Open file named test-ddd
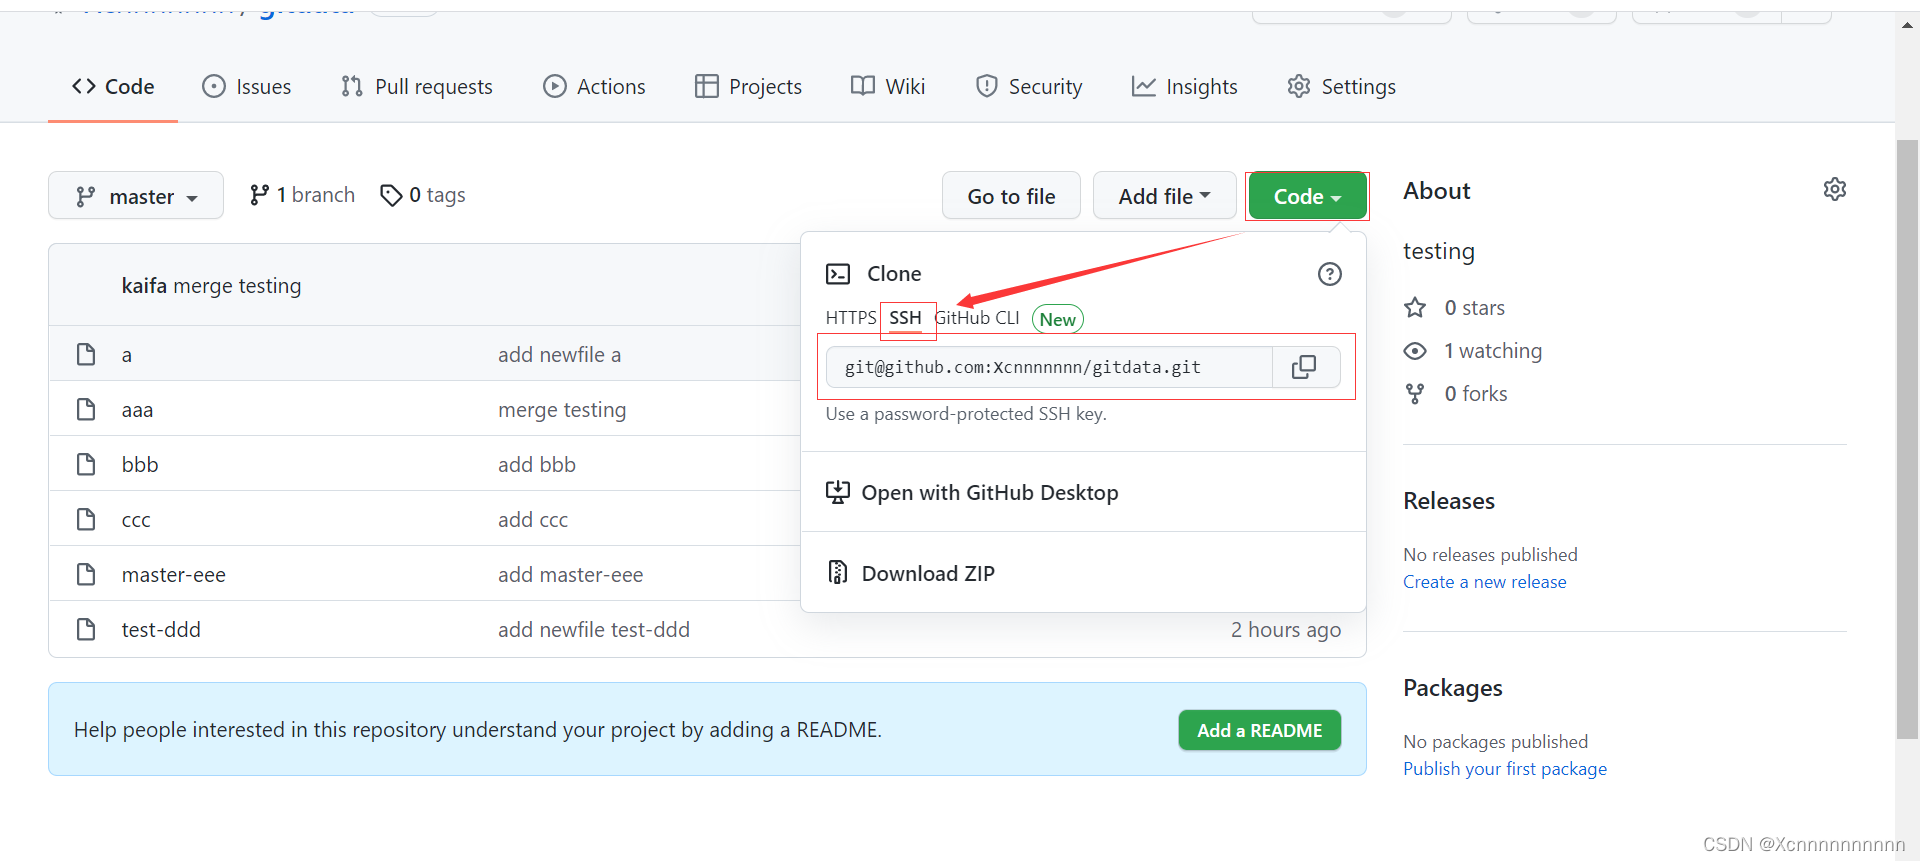The height and width of the screenshot is (861, 1920). coord(161,630)
